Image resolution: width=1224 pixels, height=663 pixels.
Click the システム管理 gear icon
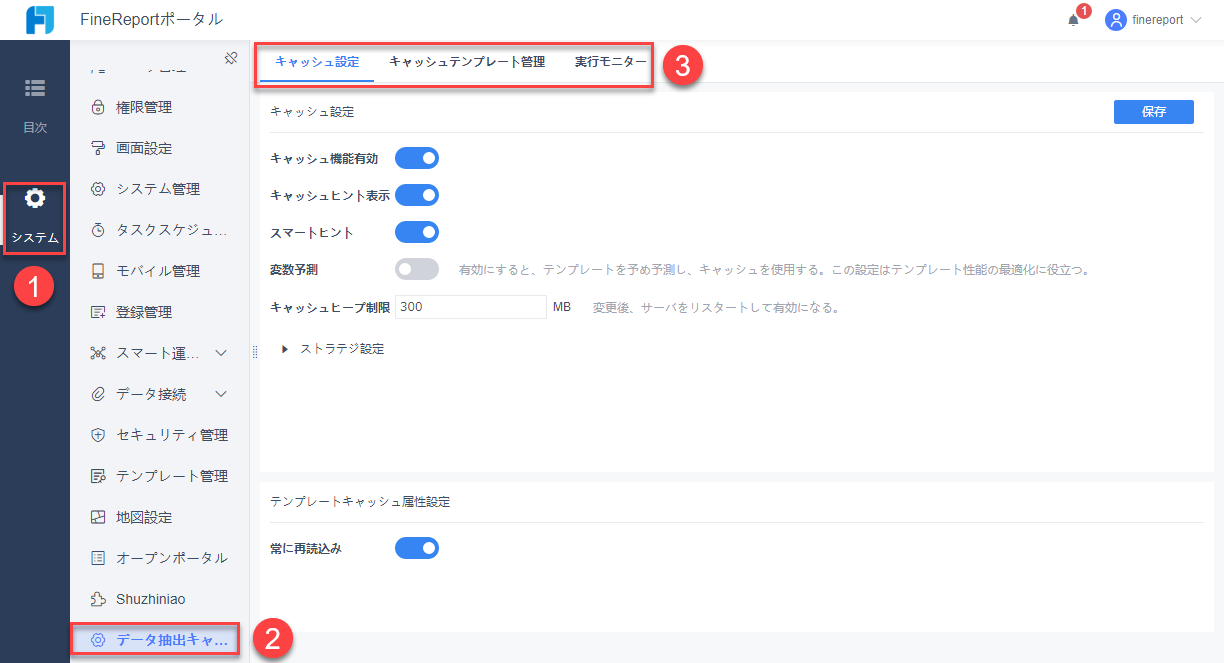point(98,189)
